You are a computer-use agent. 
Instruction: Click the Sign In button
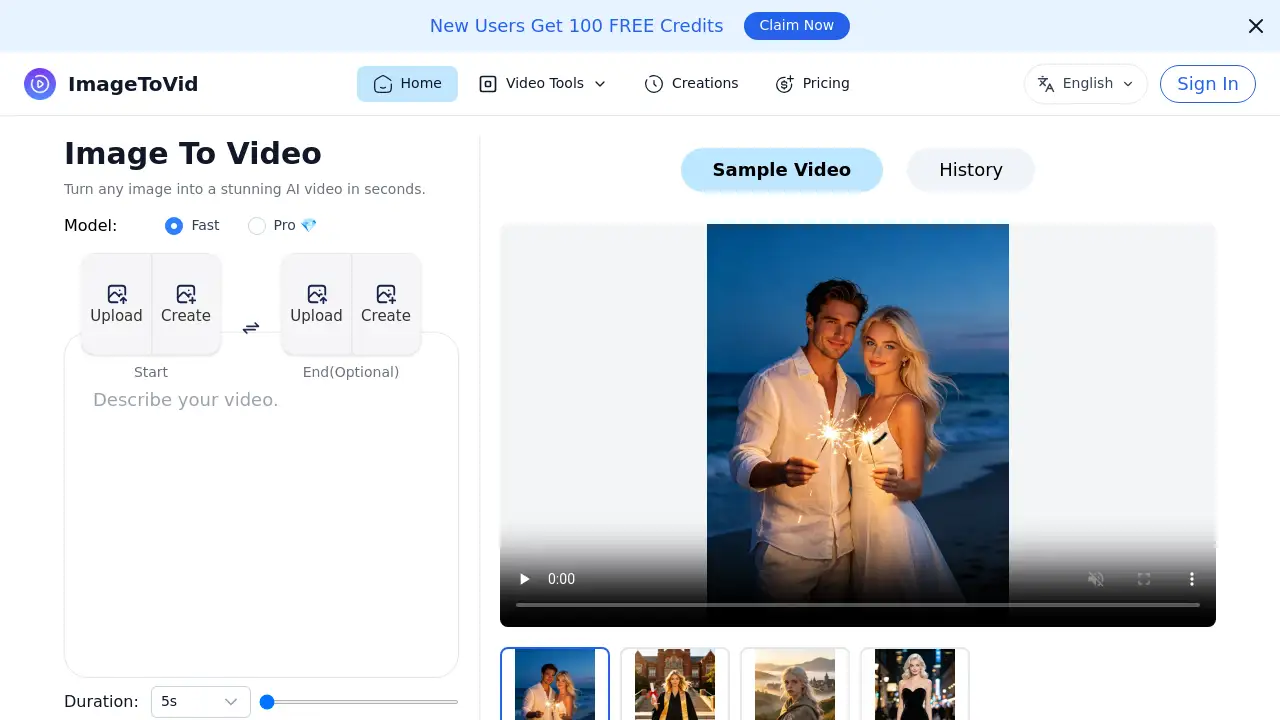[x=1208, y=84]
